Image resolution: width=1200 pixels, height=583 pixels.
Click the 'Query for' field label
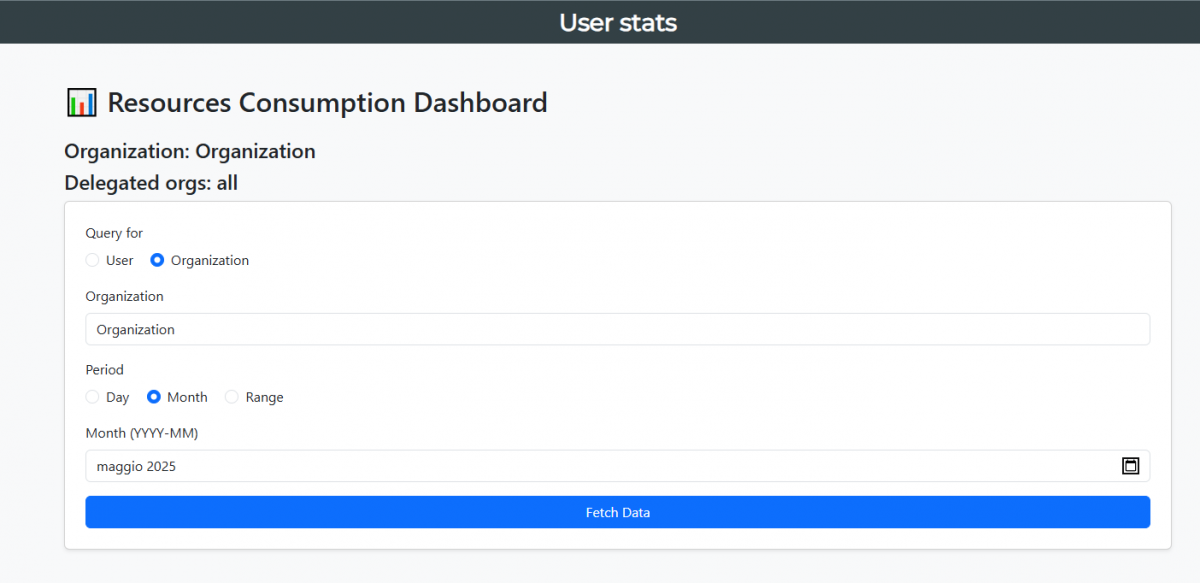114,233
